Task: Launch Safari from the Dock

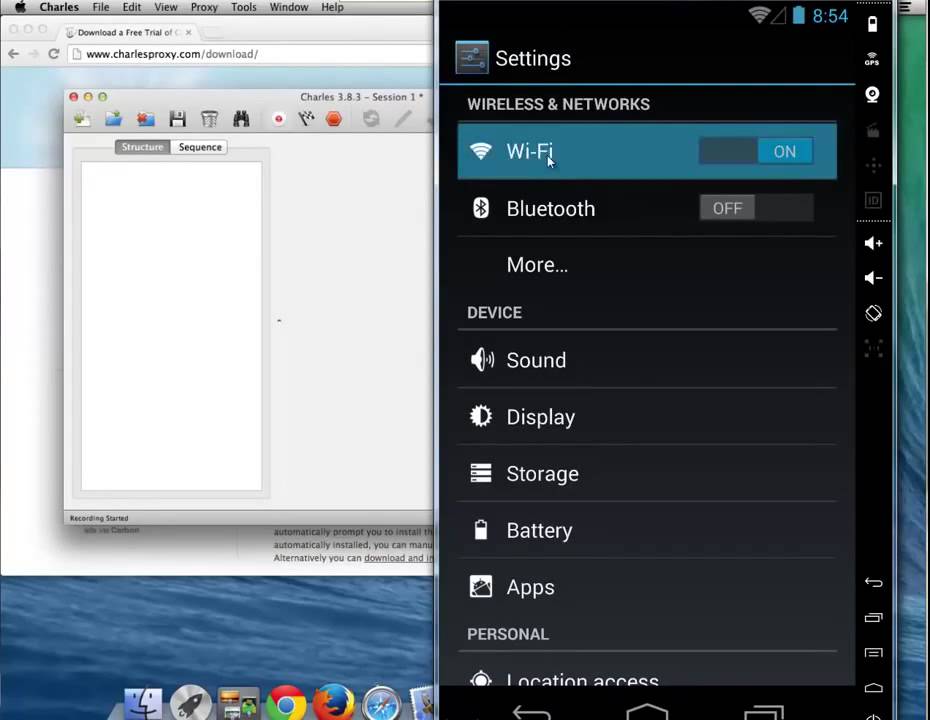Action: [381, 704]
